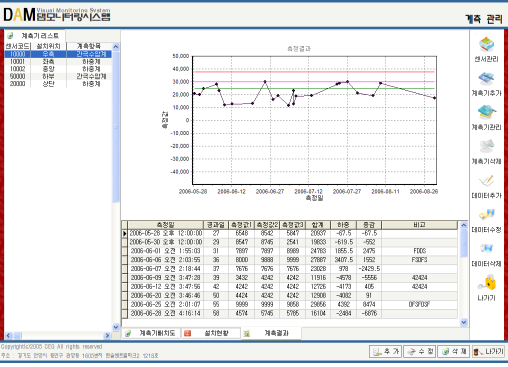Open the 데이터수정 edit data icon

tap(487, 215)
